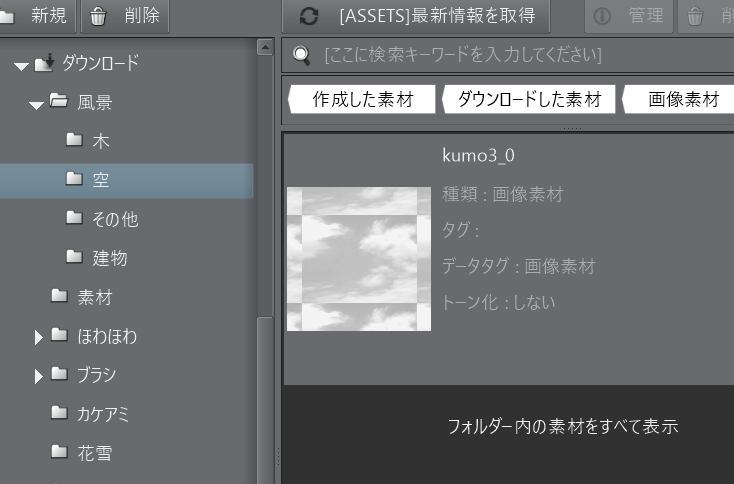Click the [ASSETS]最新情報を取得 refresh button
This screenshot has width=734, height=484.
(x=416, y=16)
